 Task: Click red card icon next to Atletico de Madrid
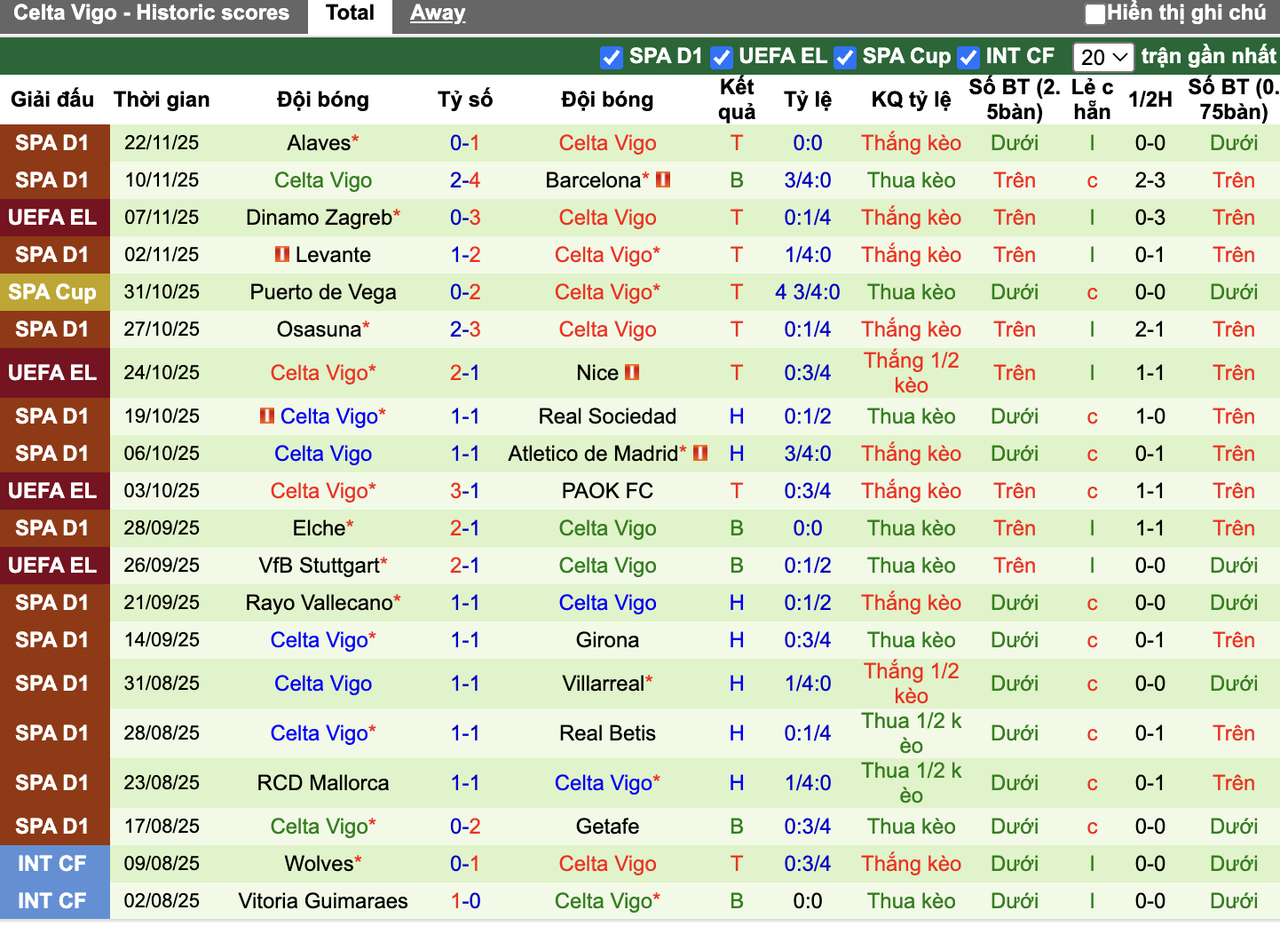[x=700, y=453]
